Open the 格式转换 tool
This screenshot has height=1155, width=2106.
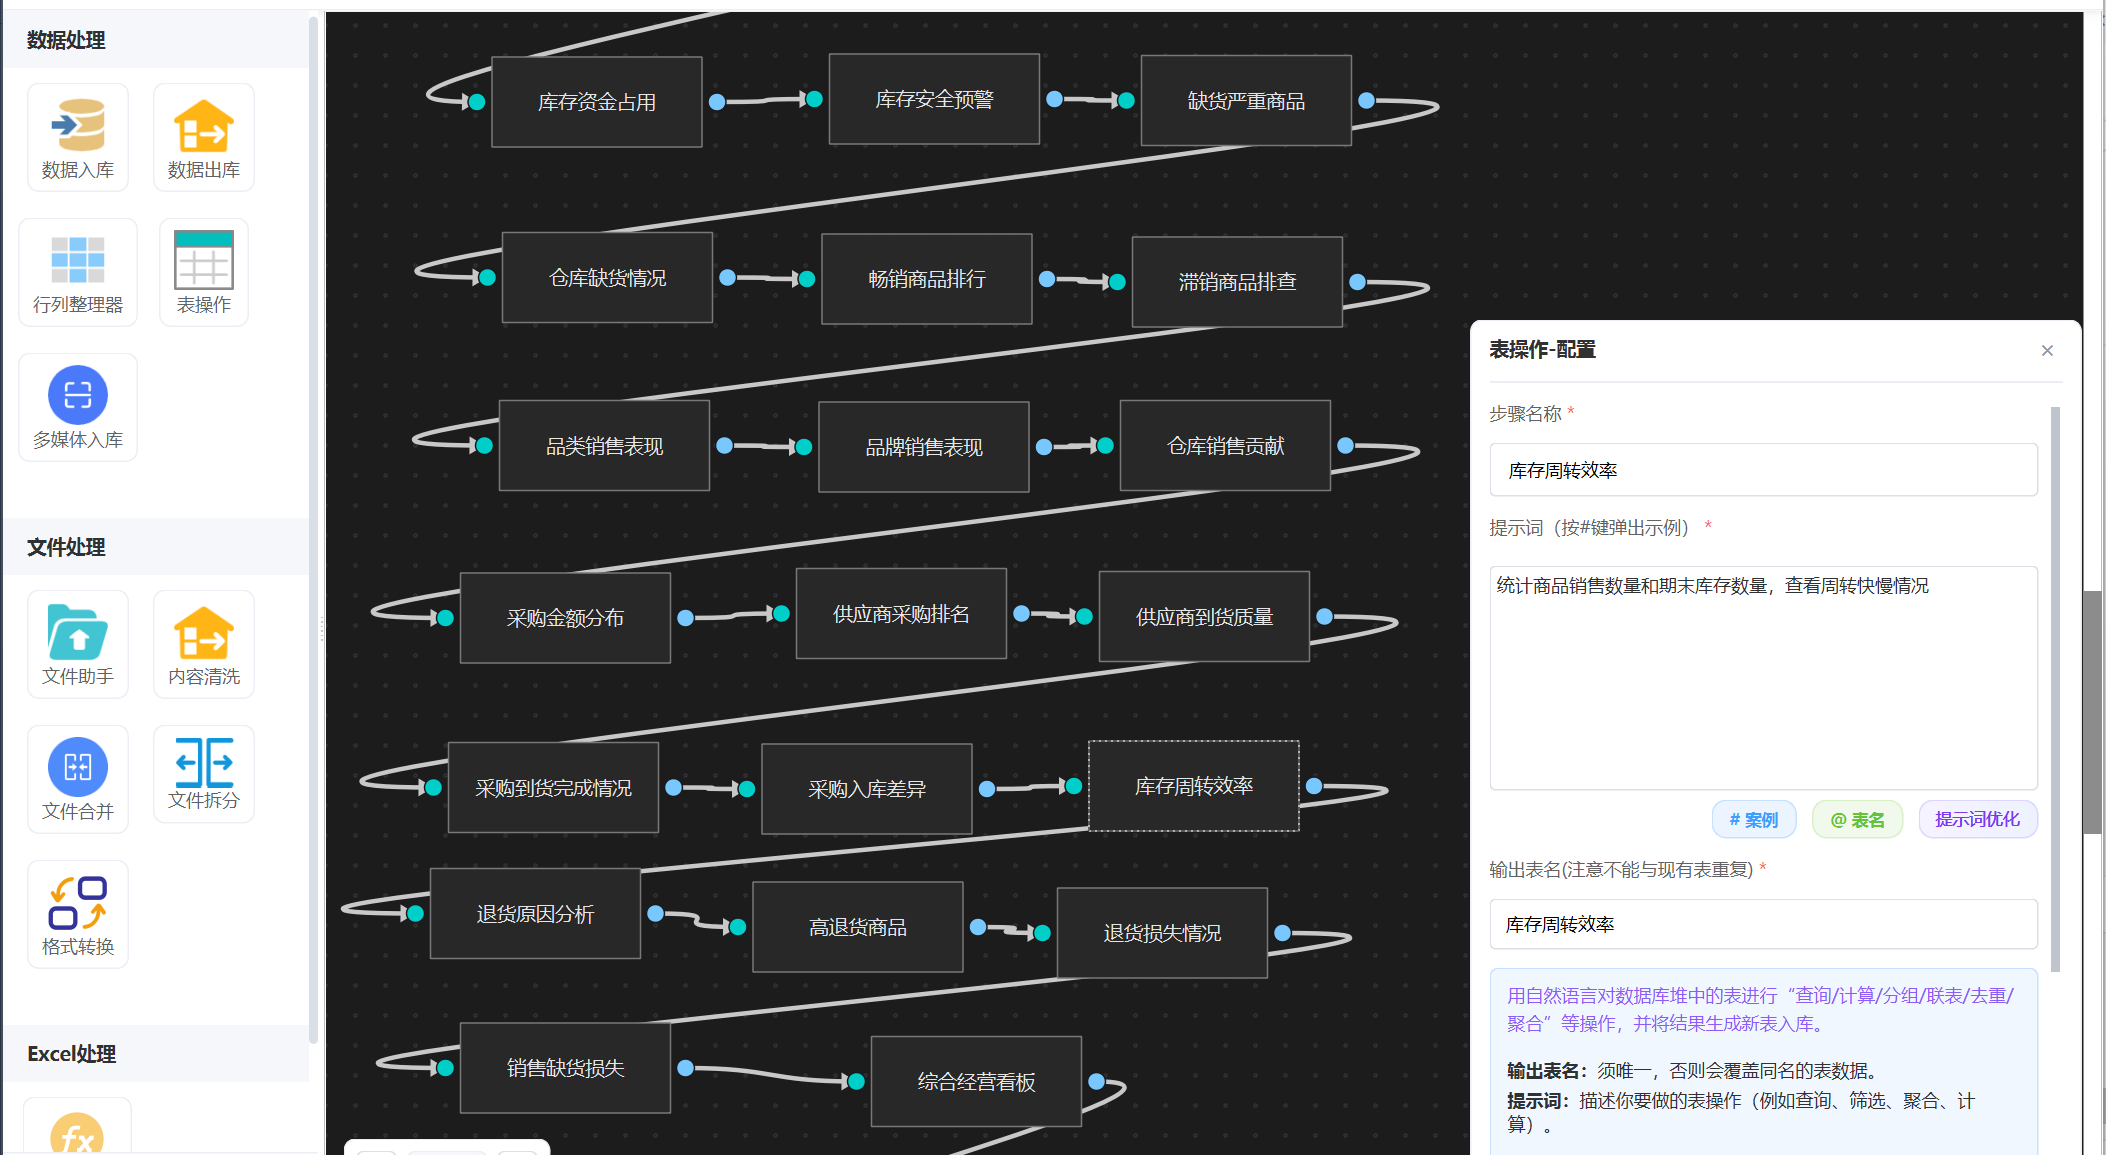tap(78, 903)
